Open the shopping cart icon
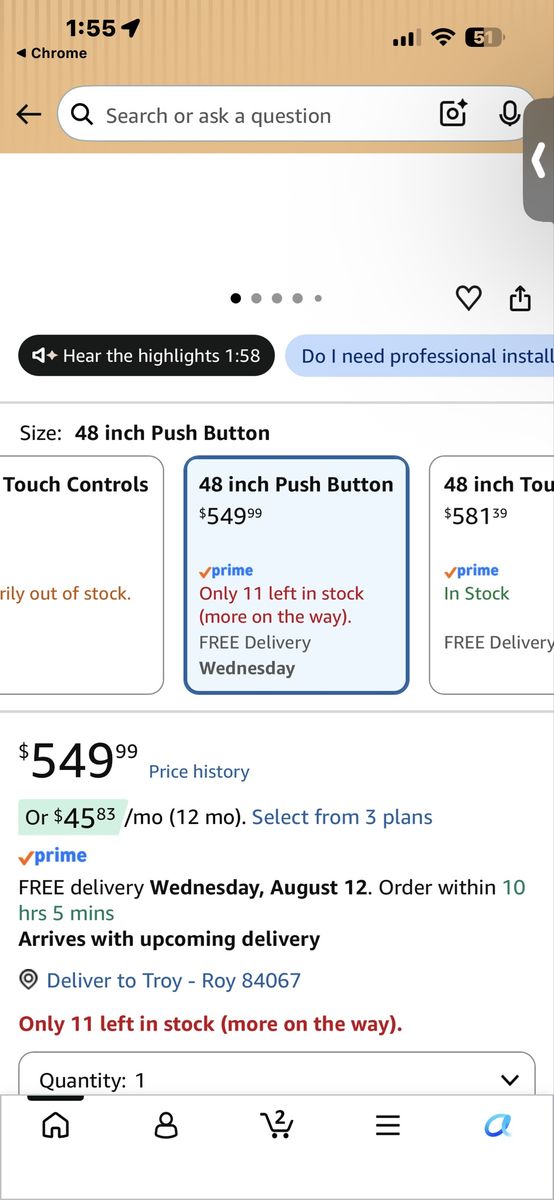 tap(276, 1125)
